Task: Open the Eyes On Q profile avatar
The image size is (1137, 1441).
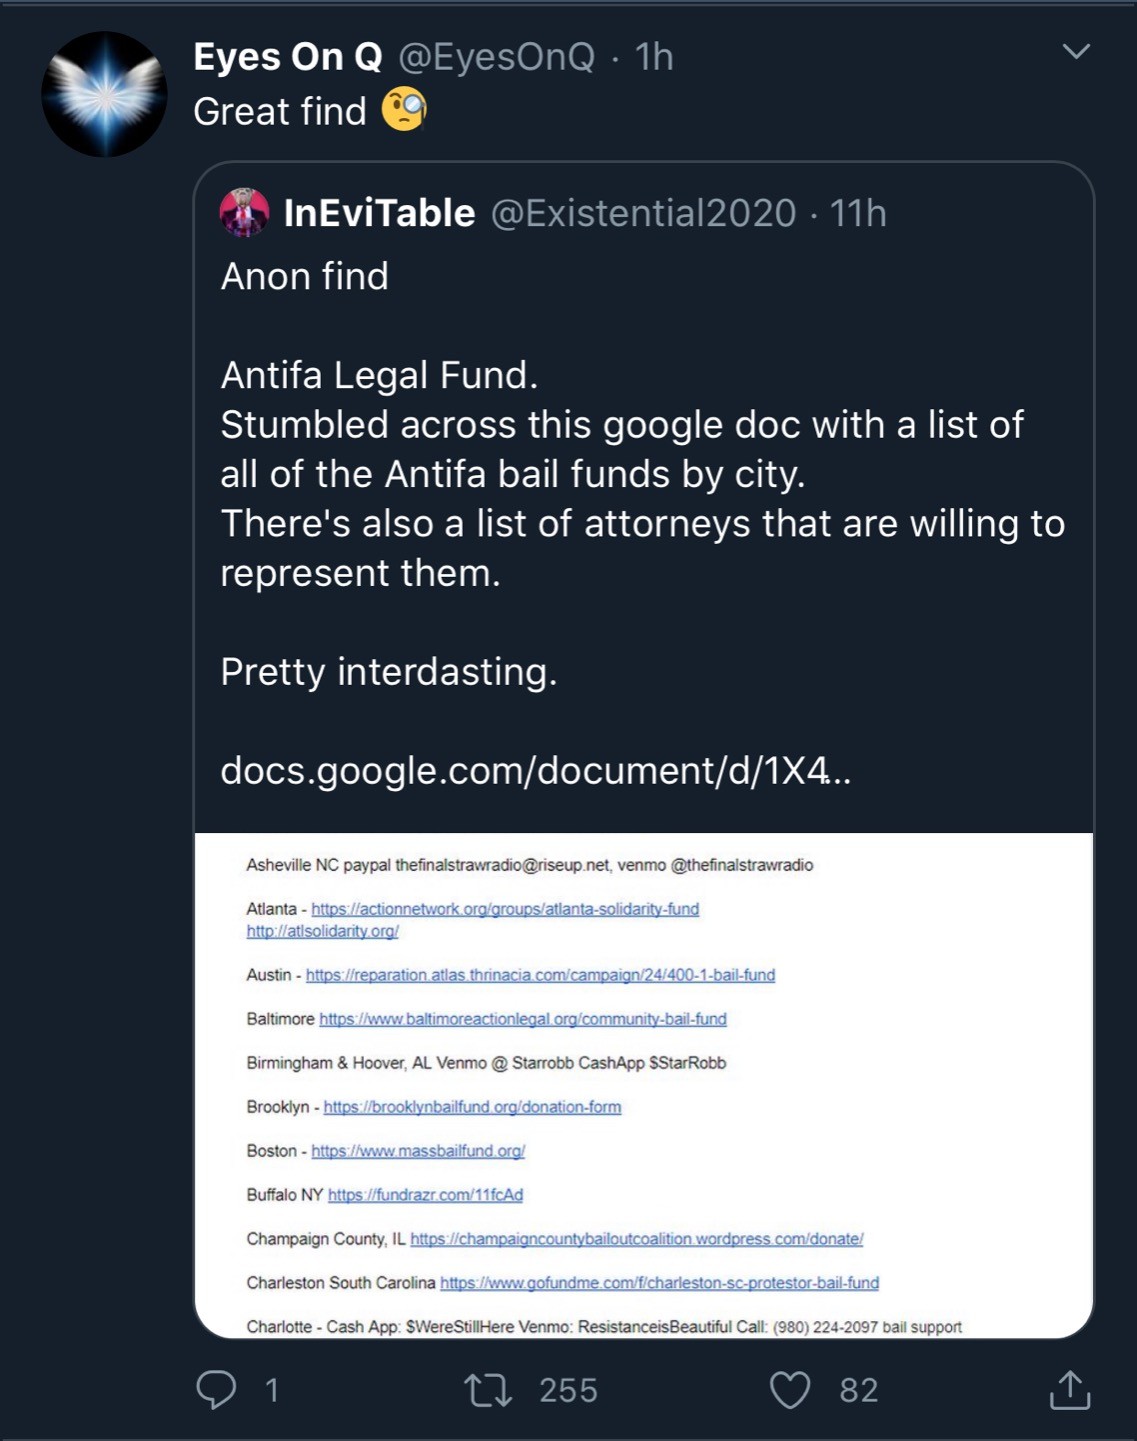Action: coord(104,94)
